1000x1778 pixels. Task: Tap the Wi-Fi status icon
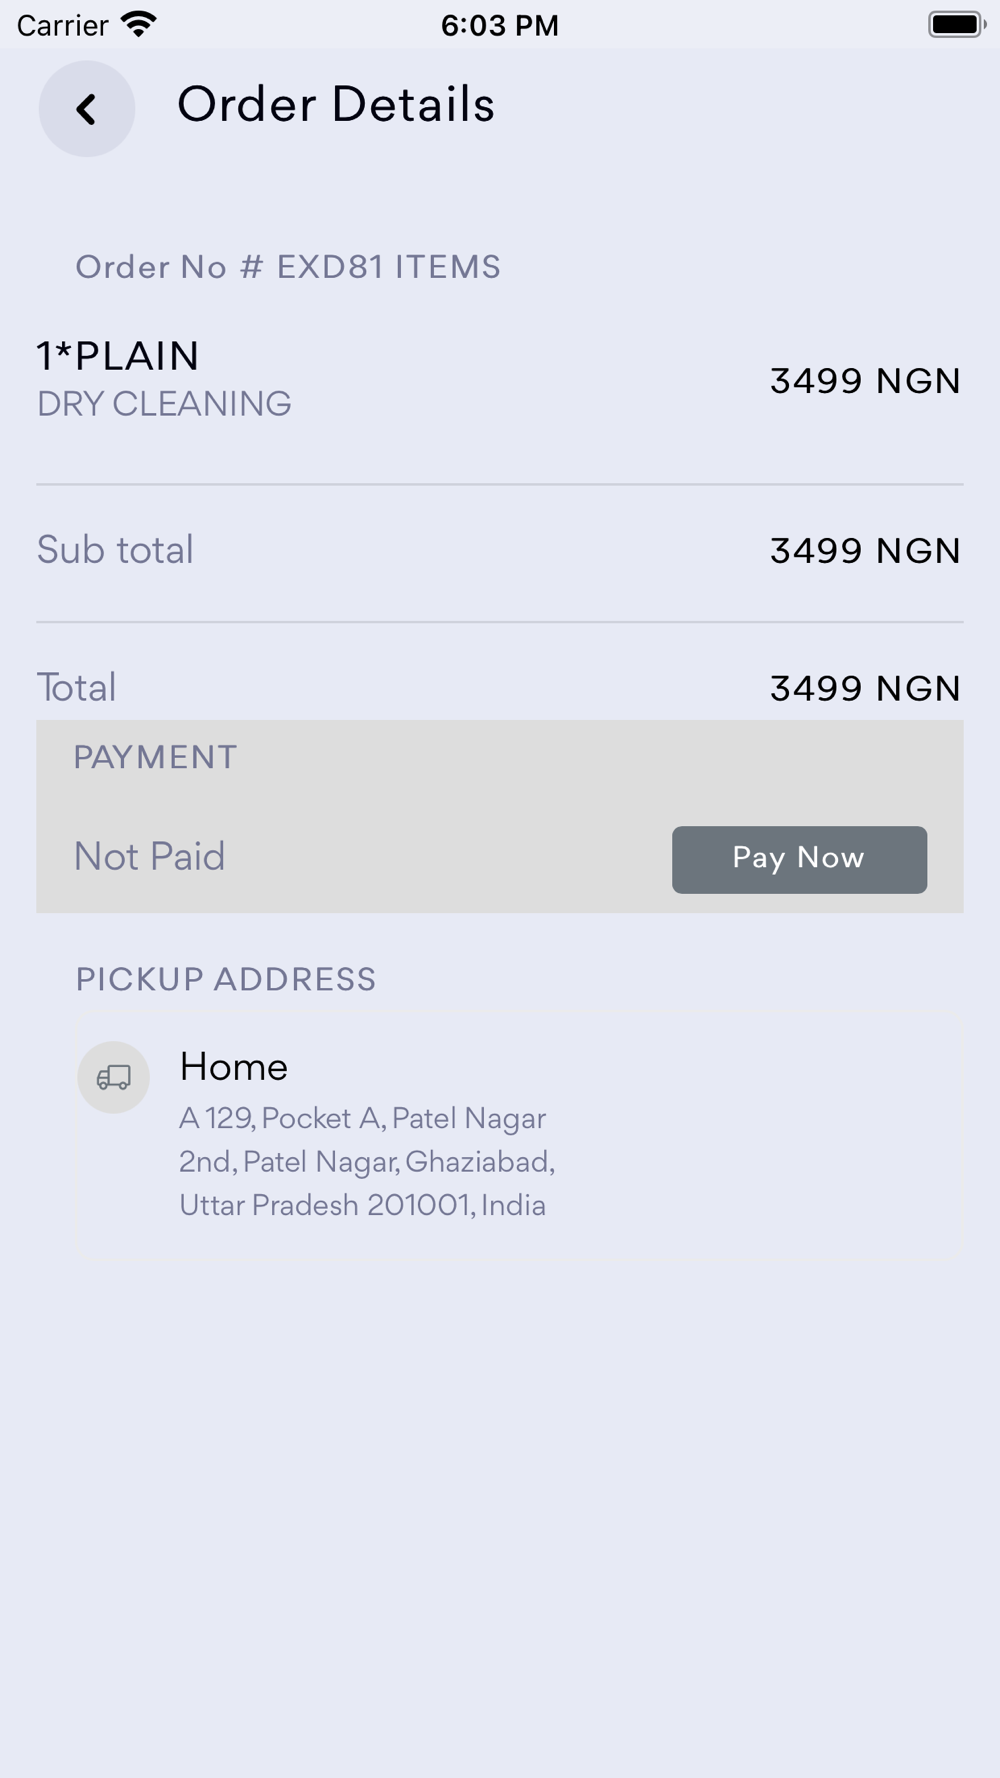tap(139, 24)
